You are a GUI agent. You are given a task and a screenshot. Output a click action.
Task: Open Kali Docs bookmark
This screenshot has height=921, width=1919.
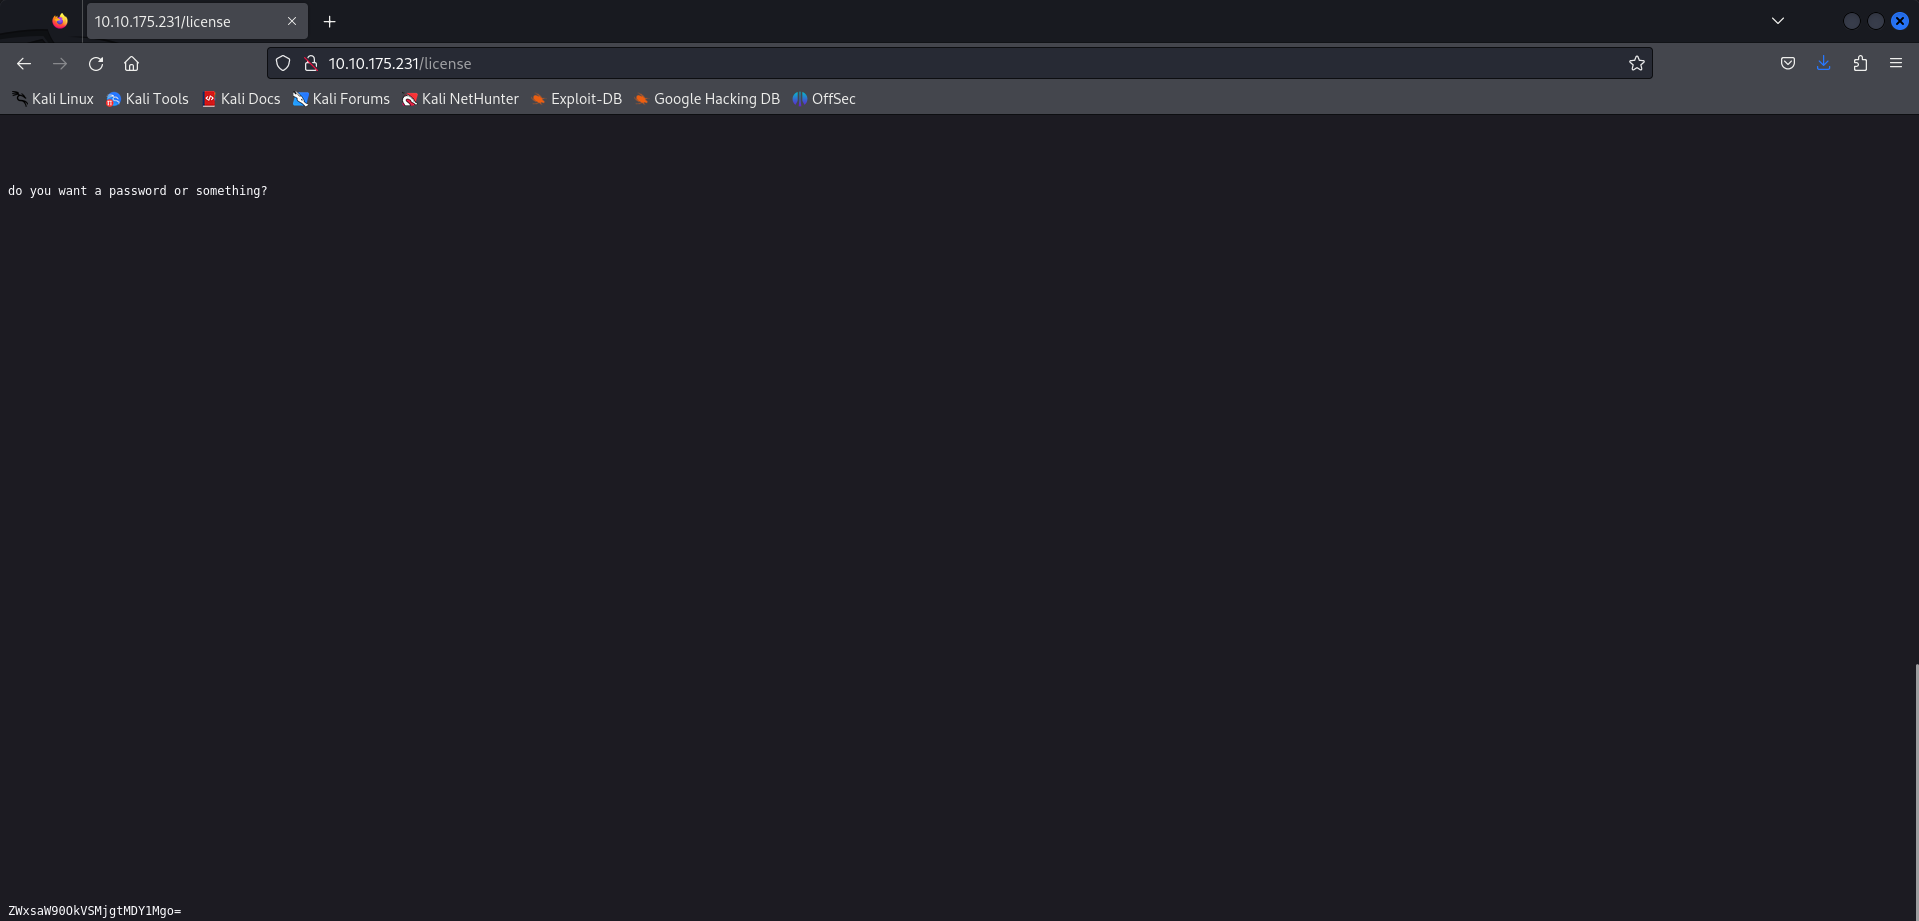pyautogui.click(x=241, y=99)
